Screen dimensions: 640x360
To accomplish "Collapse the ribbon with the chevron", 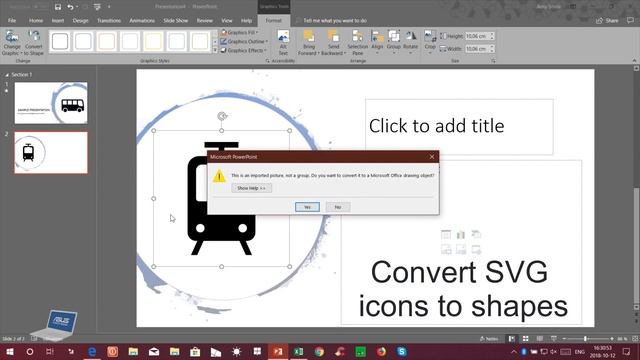I will pyautogui.click(x=634, y=60).
